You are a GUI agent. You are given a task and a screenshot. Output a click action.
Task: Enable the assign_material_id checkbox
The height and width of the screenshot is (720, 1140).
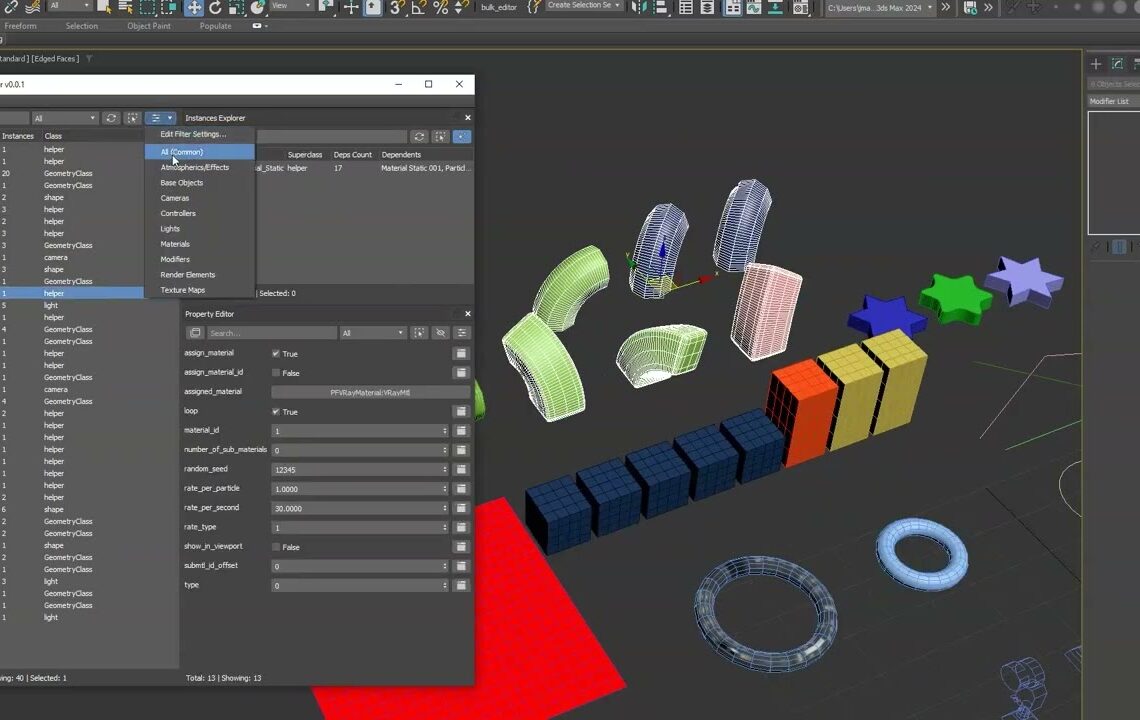[277, 372]
